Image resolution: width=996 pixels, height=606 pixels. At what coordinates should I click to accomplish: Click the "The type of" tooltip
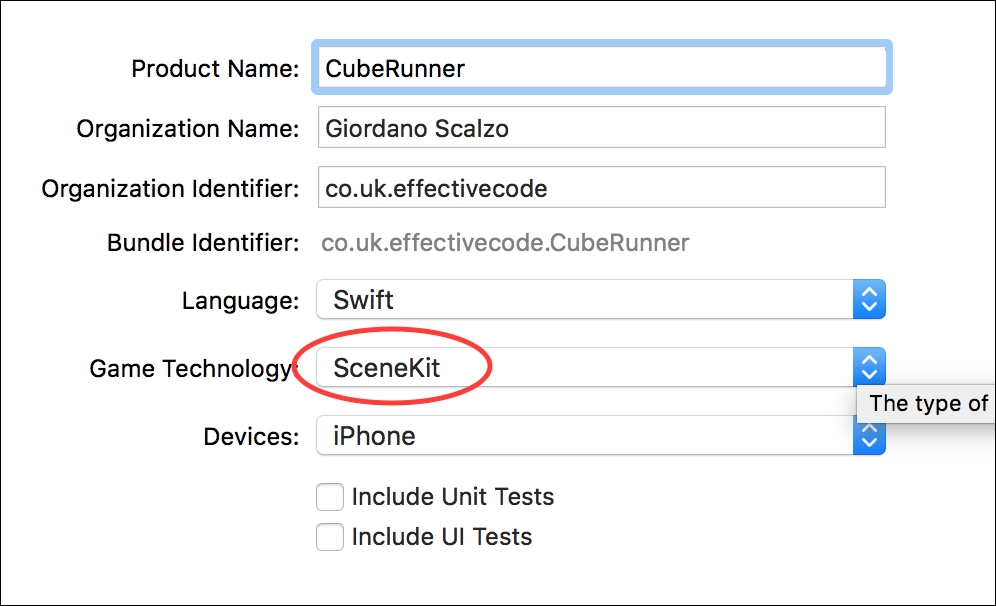928,403
